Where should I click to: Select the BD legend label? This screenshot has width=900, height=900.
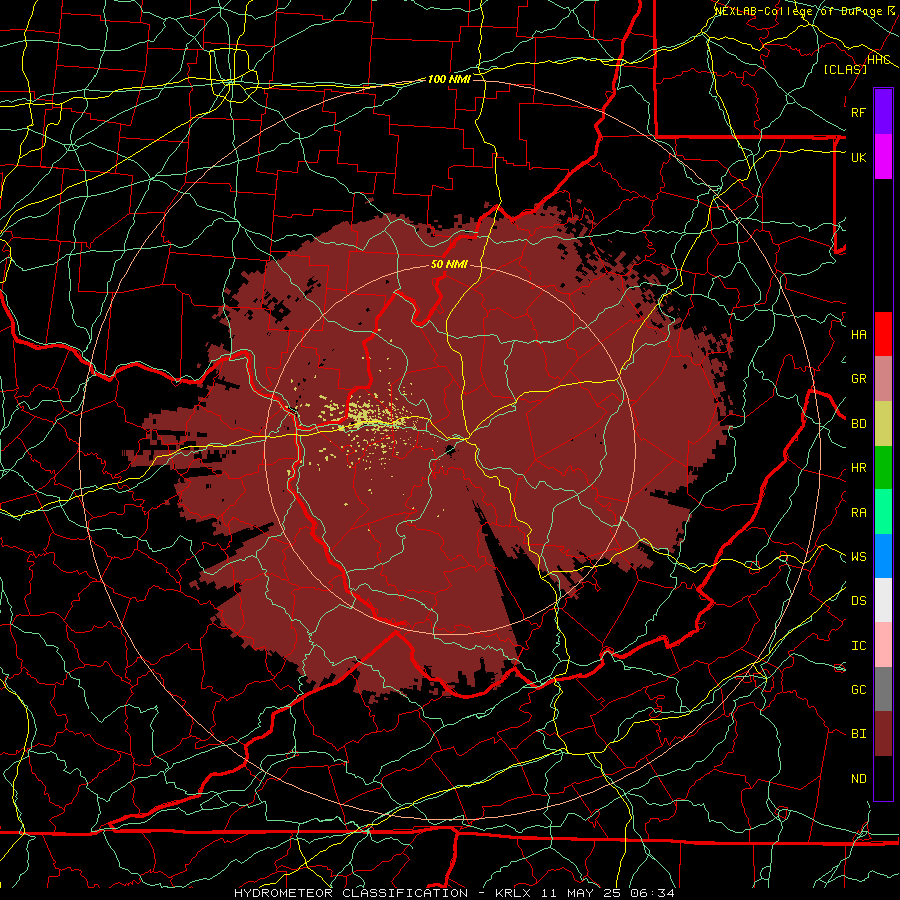tap(859, 424)
